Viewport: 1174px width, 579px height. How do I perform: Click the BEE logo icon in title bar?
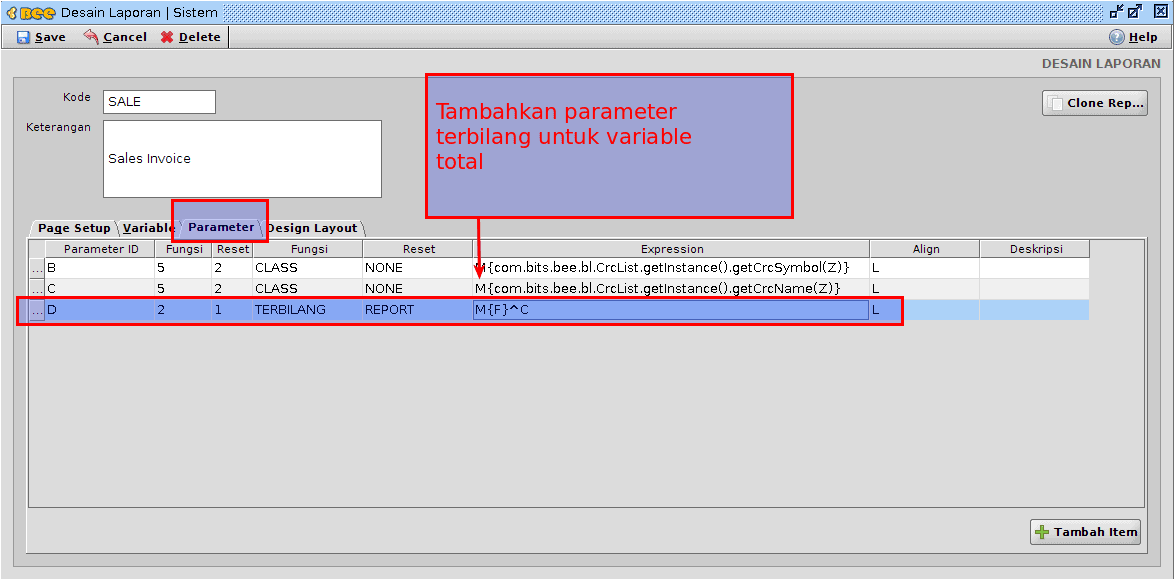tap(30, 12)
